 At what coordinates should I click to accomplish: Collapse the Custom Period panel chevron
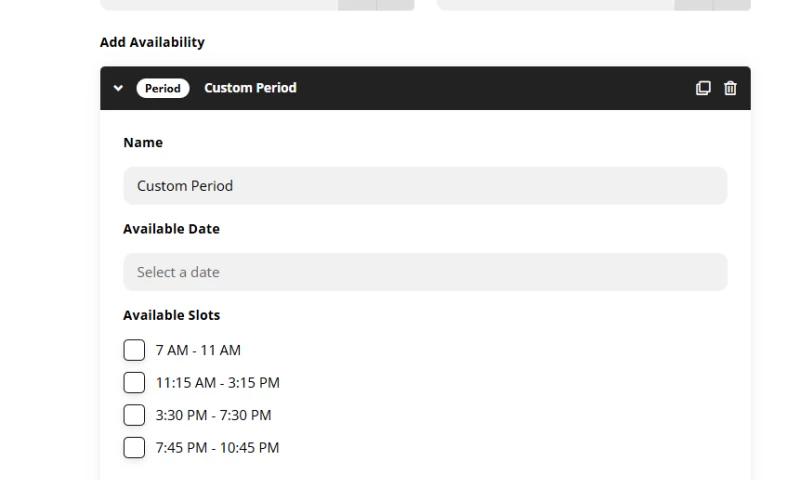pos(118,88)
